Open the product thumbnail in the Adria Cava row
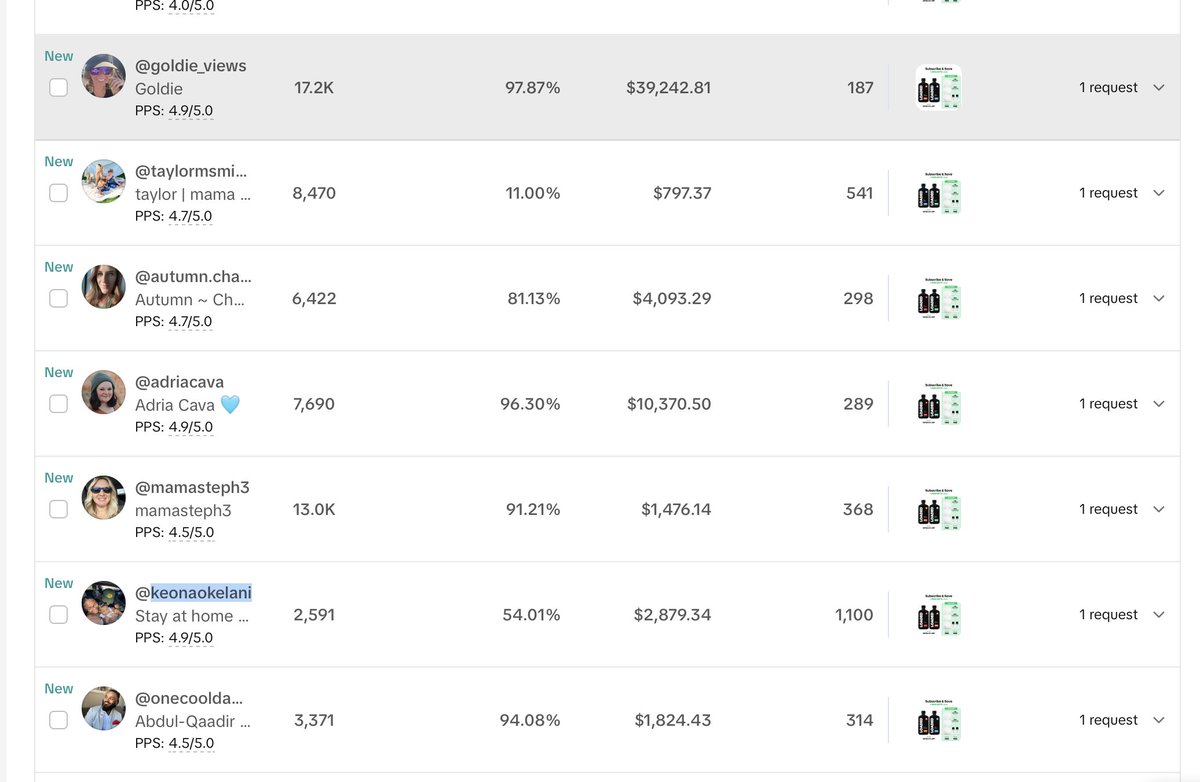The height and width of the screenshot is (782, 1200). tap(939, 404)
